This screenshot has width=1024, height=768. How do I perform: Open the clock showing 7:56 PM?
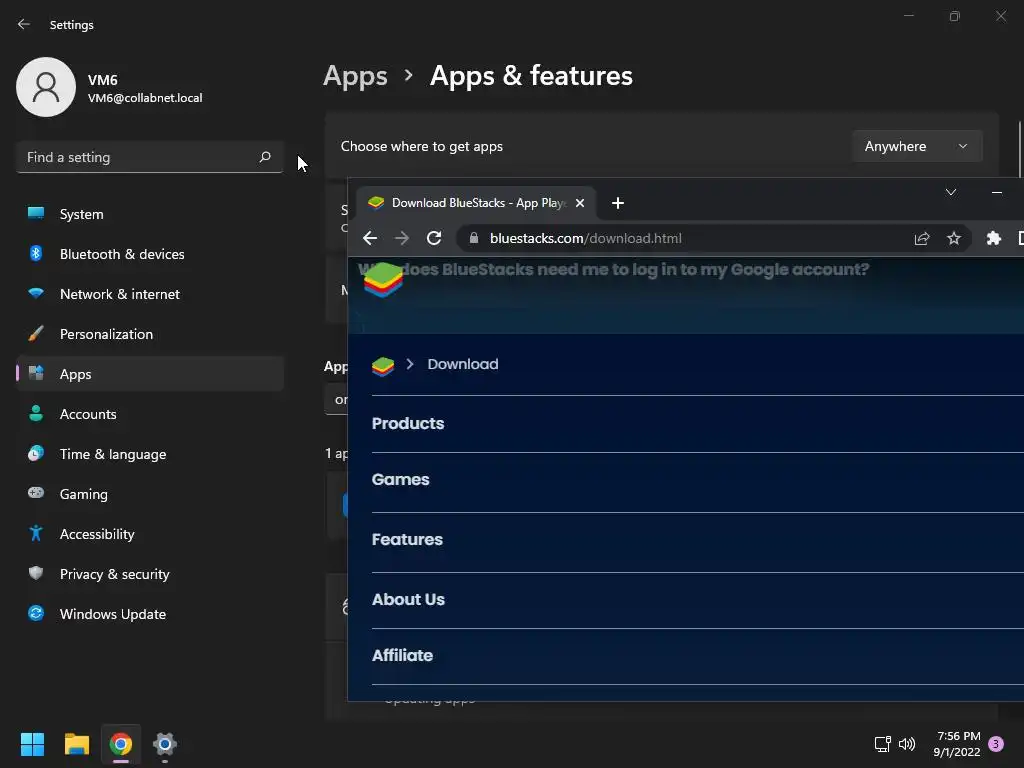pos(957,744)
